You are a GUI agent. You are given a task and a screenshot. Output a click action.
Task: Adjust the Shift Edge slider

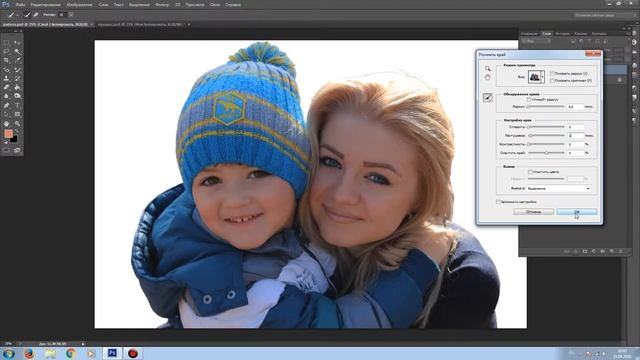pyautogui.click(x=546, y=153)
